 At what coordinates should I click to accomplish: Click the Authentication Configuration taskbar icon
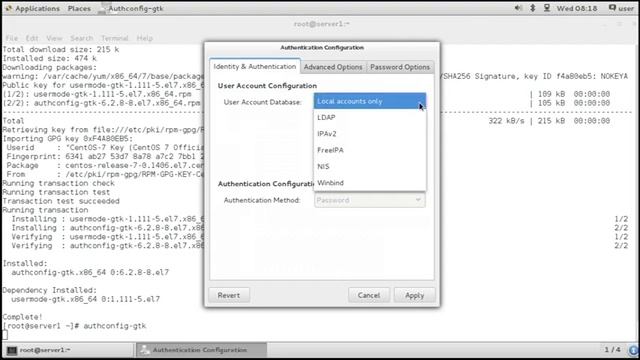144,350
